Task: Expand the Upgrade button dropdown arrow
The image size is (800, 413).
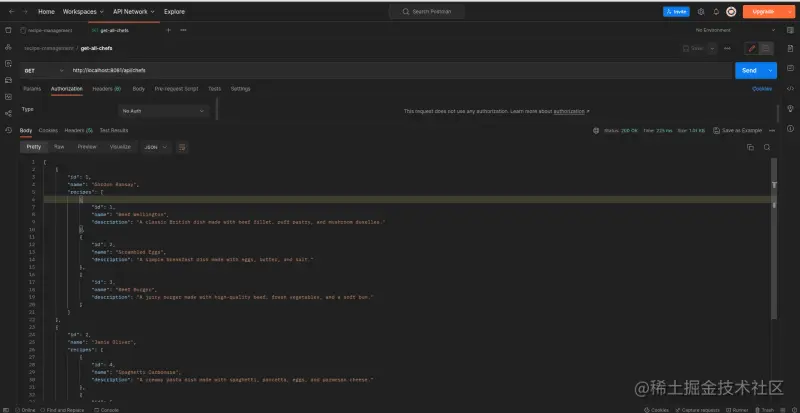Action: [x=790, y=12]
